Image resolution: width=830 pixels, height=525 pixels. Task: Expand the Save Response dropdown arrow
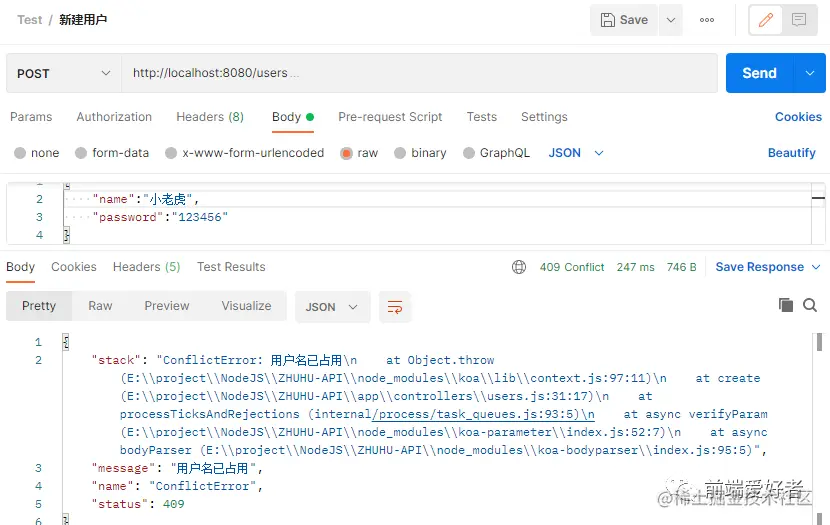click(x=816, y=267)
